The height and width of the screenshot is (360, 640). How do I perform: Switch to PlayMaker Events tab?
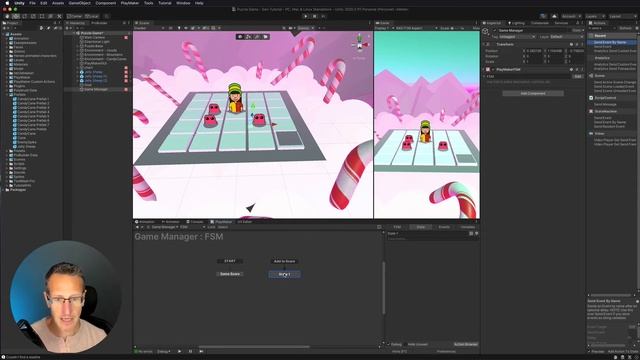click(x=444, y=227)
